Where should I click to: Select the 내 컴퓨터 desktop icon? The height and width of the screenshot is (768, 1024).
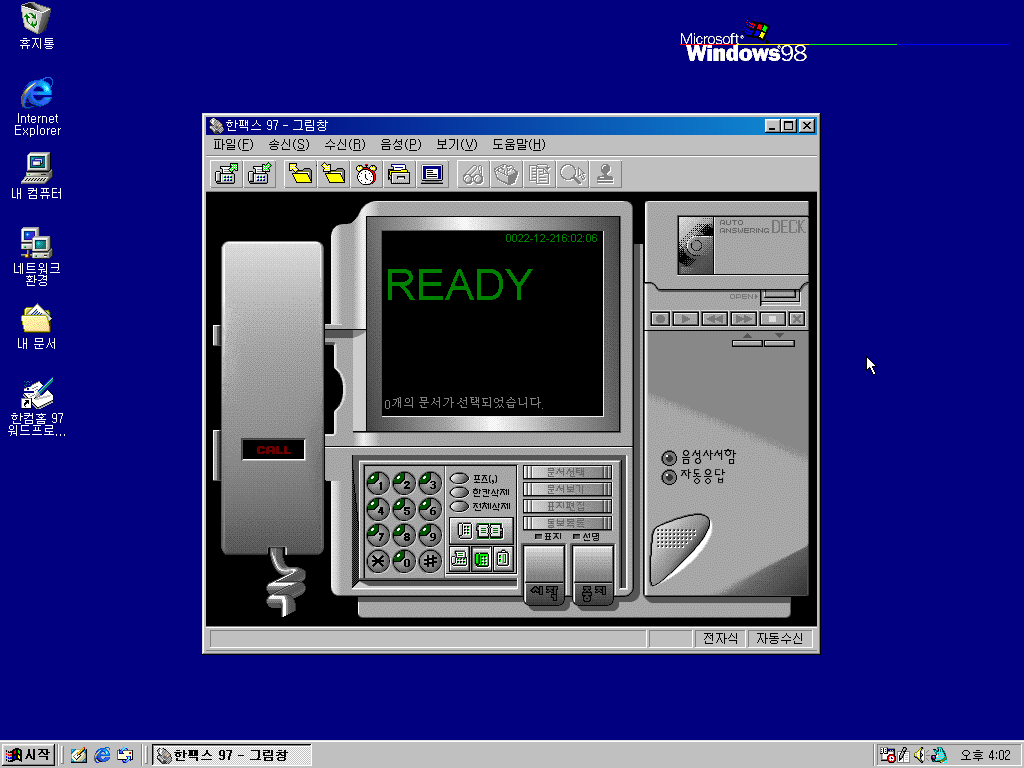(37, 176)
